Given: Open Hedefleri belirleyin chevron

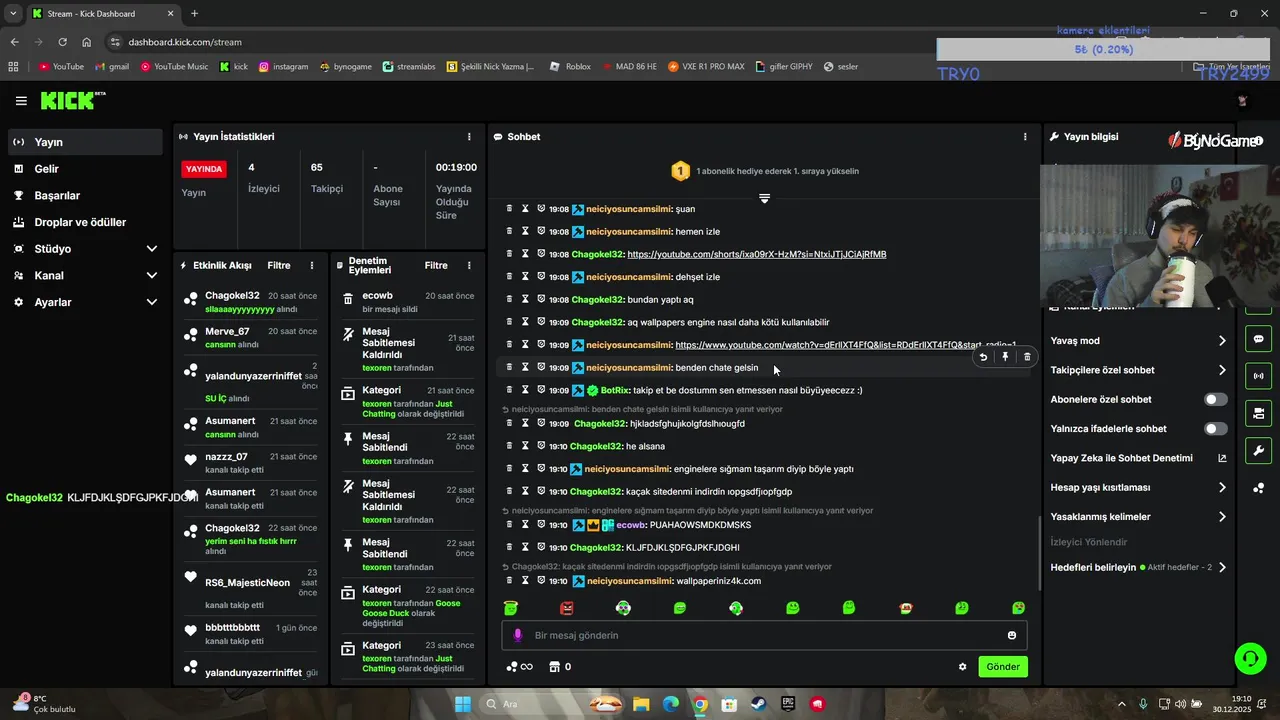Looking at the screenshot, I should click(x=1222, y=567).
